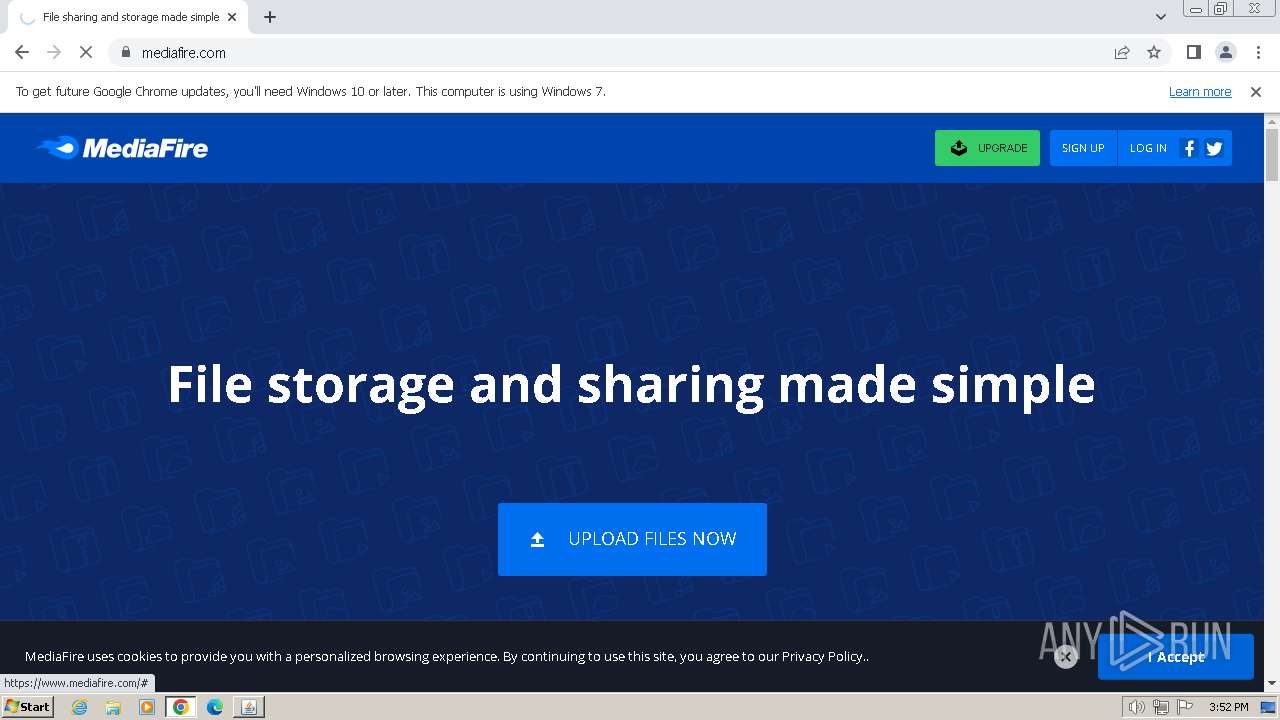
Task: Close the MediaFire tab
Action: 232,17
